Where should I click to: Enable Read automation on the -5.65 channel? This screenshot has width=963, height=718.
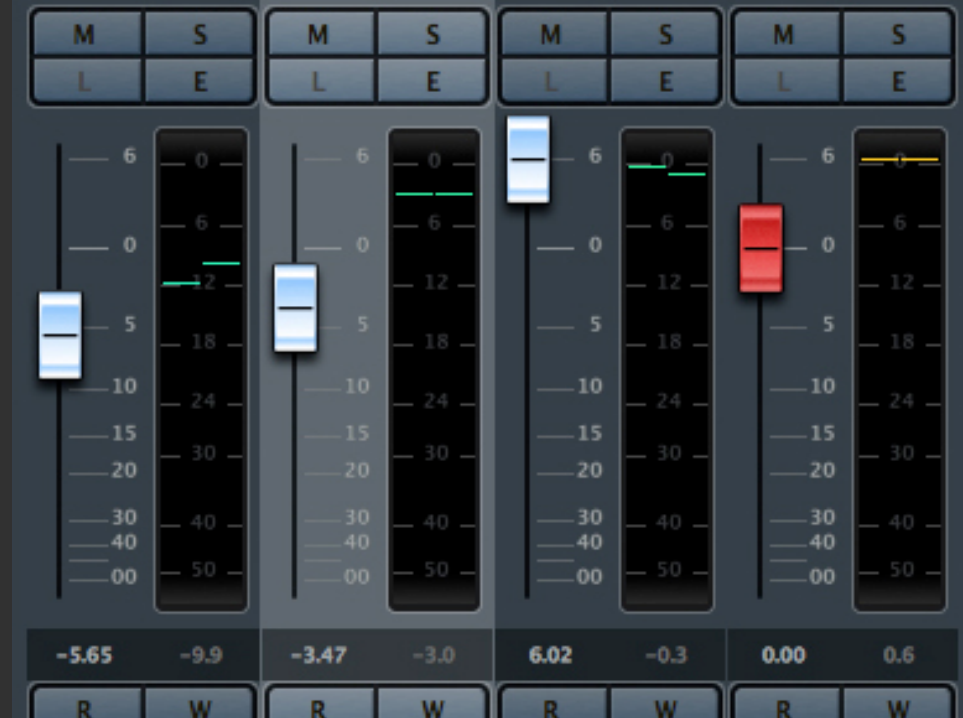coord(84,705)
